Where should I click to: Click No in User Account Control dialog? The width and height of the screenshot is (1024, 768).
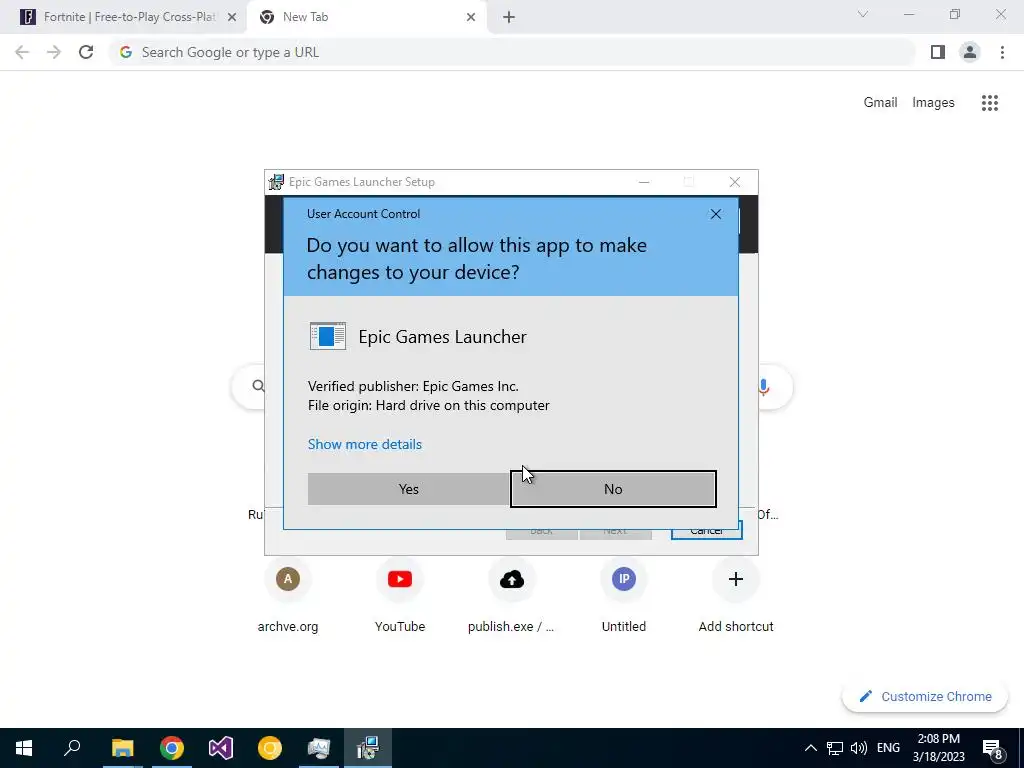[x=613, y=488]
